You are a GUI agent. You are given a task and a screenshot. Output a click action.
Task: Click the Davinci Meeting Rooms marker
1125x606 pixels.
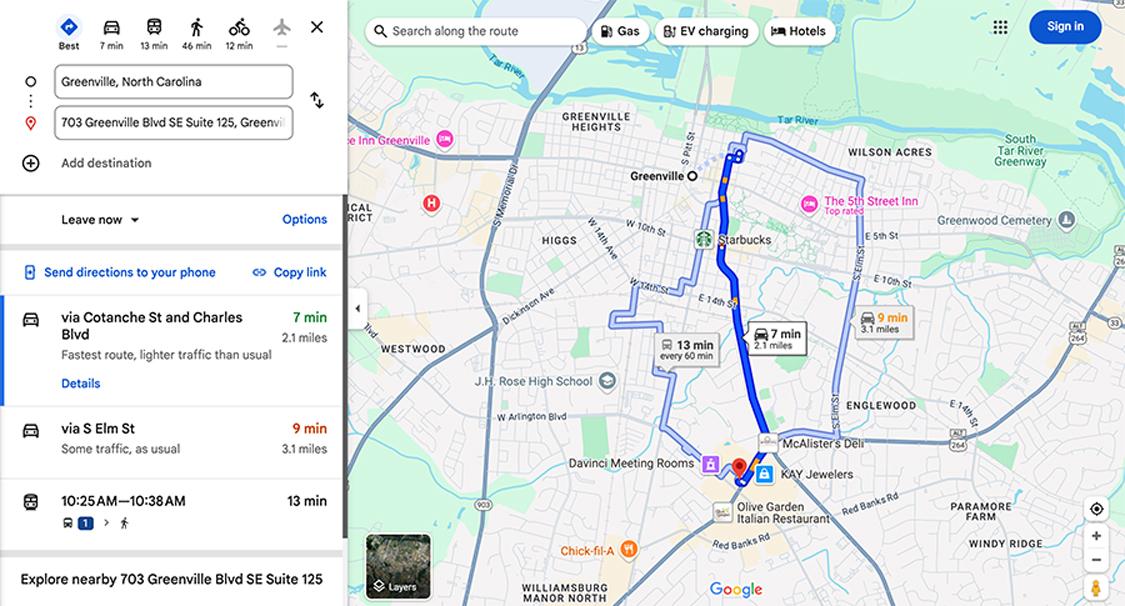tap(710, 465)
